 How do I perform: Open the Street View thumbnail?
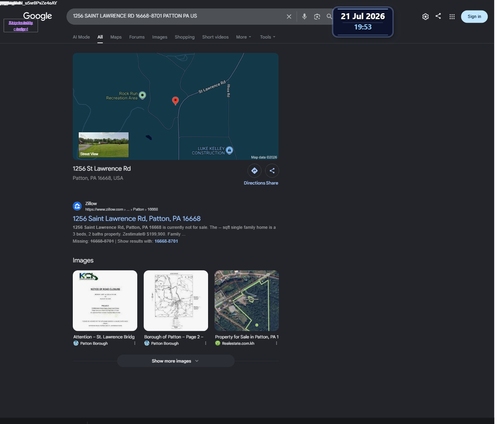pos(104,144)
